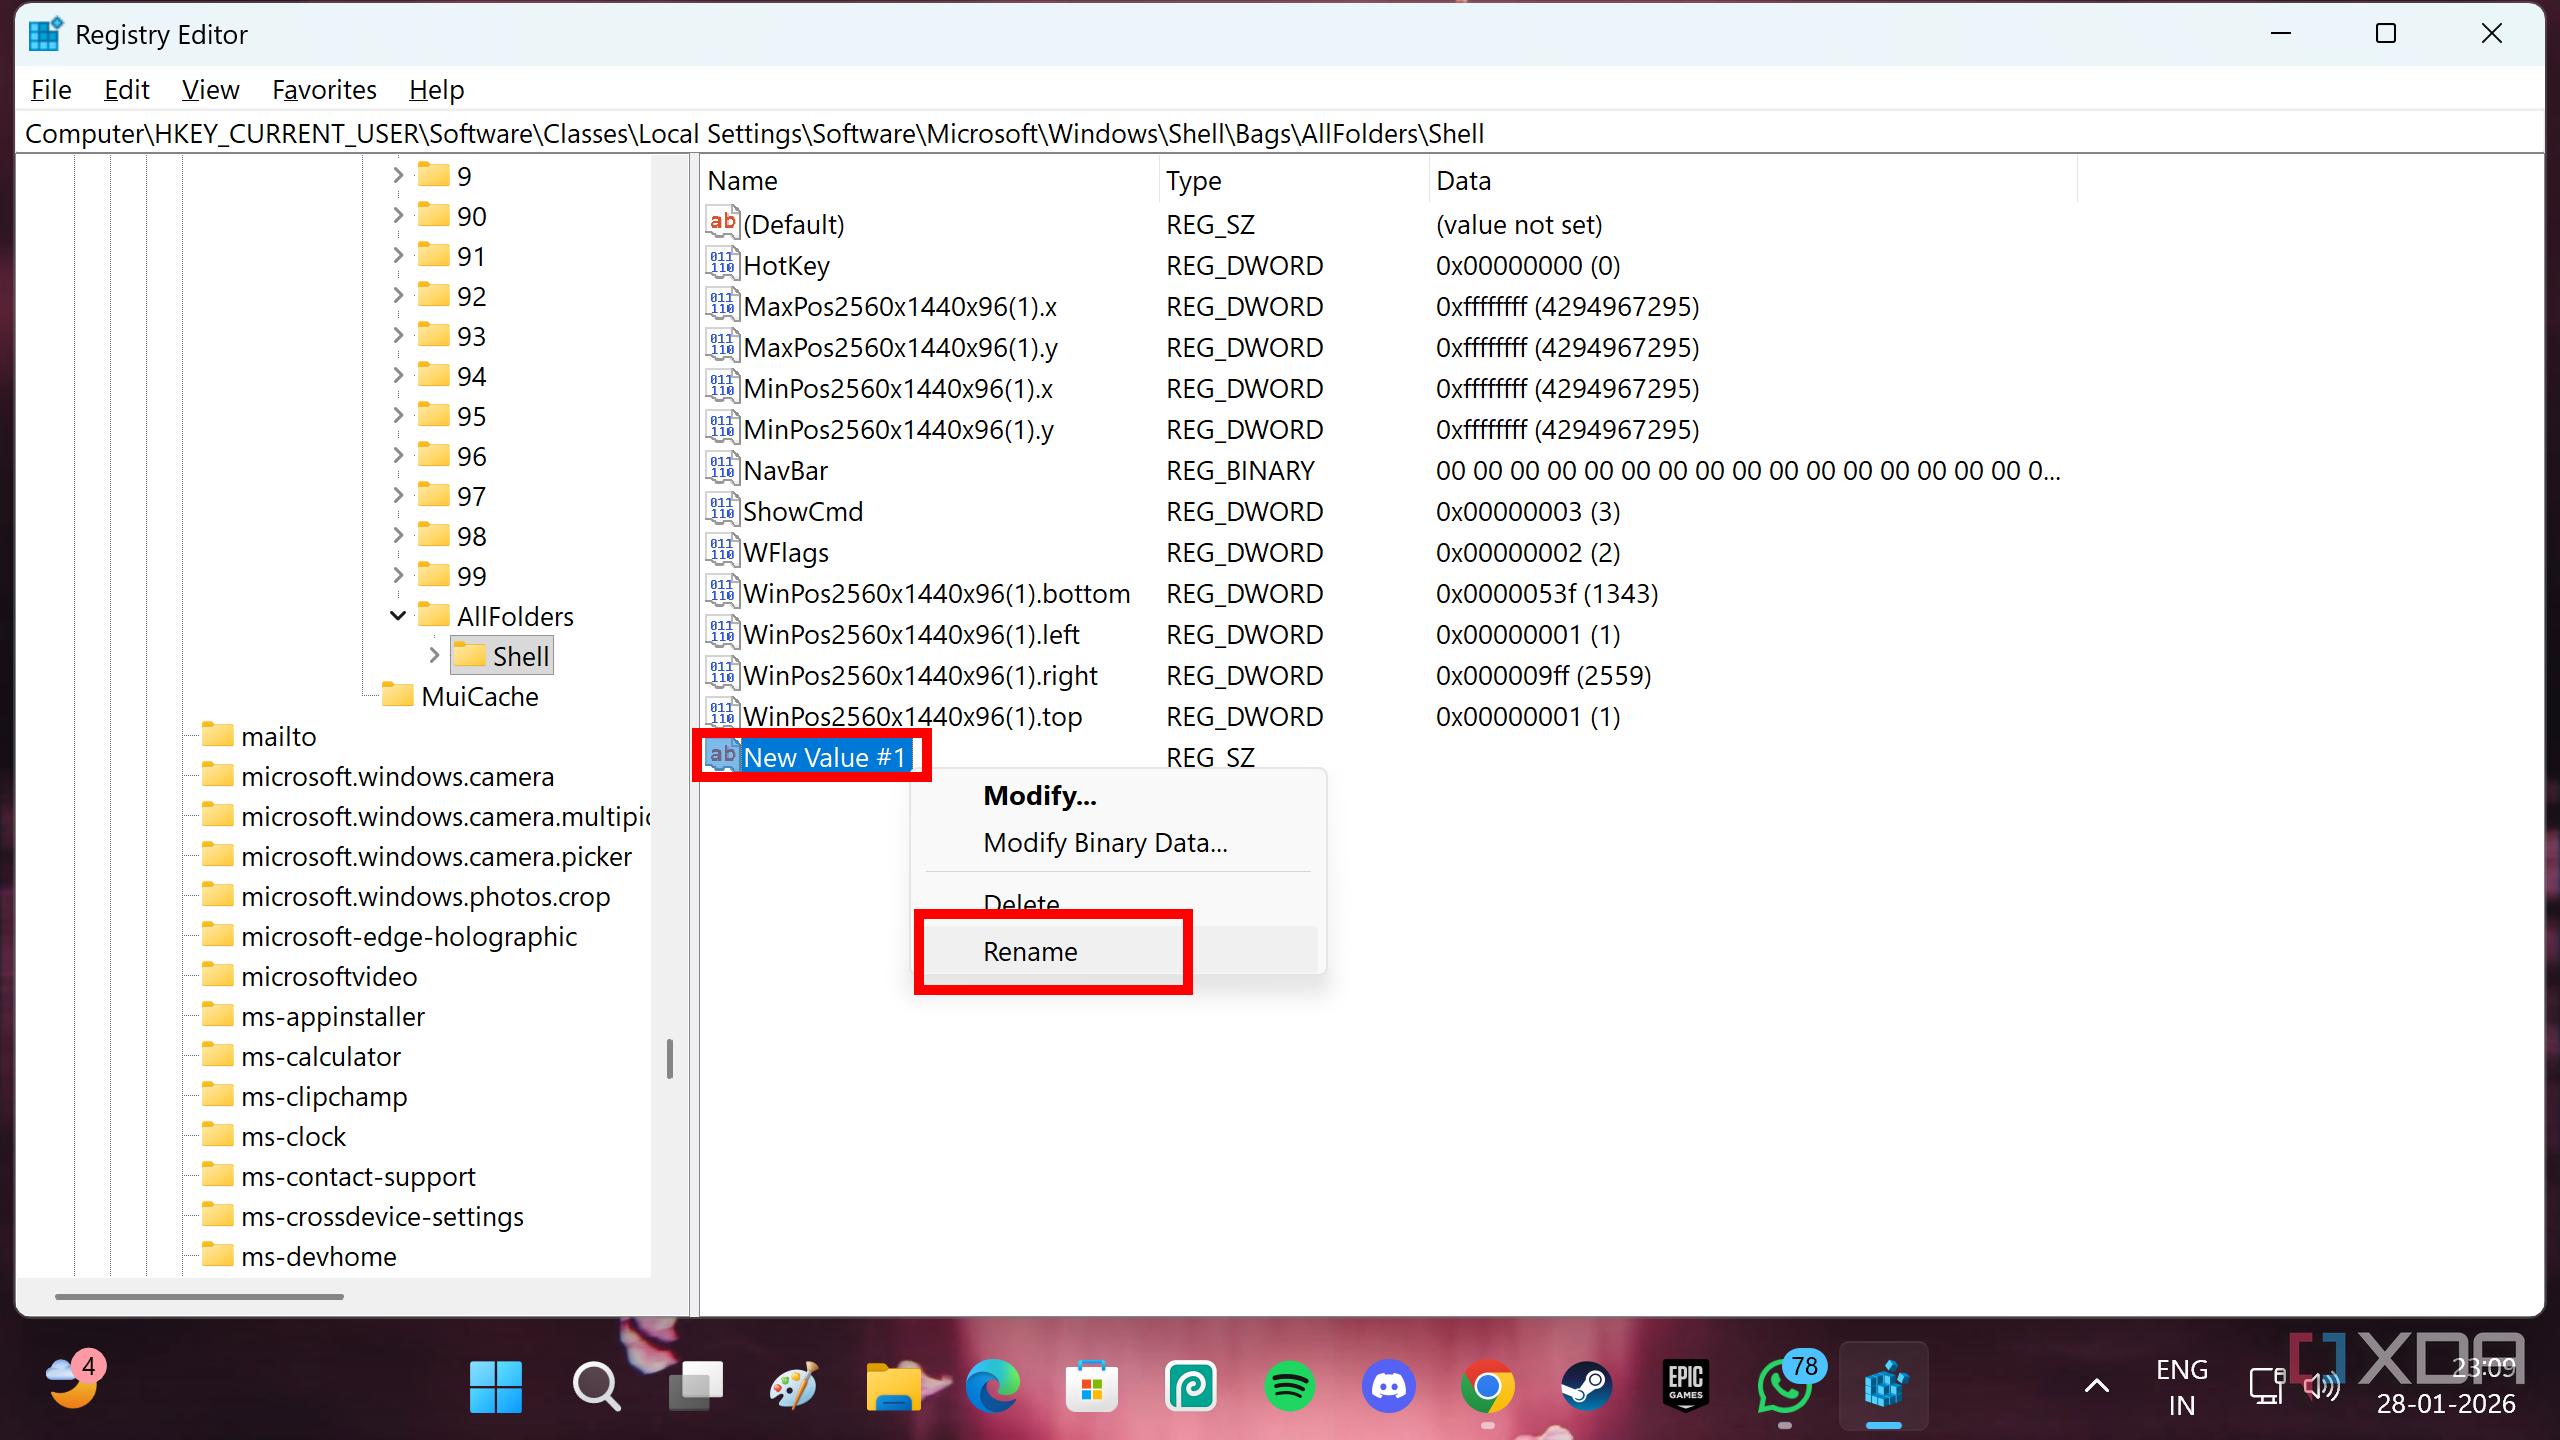The height and width of the screenshot is (1440, 2560).
Task: Expand the Shell subkey chevron
Action: (x=434, y=655)
